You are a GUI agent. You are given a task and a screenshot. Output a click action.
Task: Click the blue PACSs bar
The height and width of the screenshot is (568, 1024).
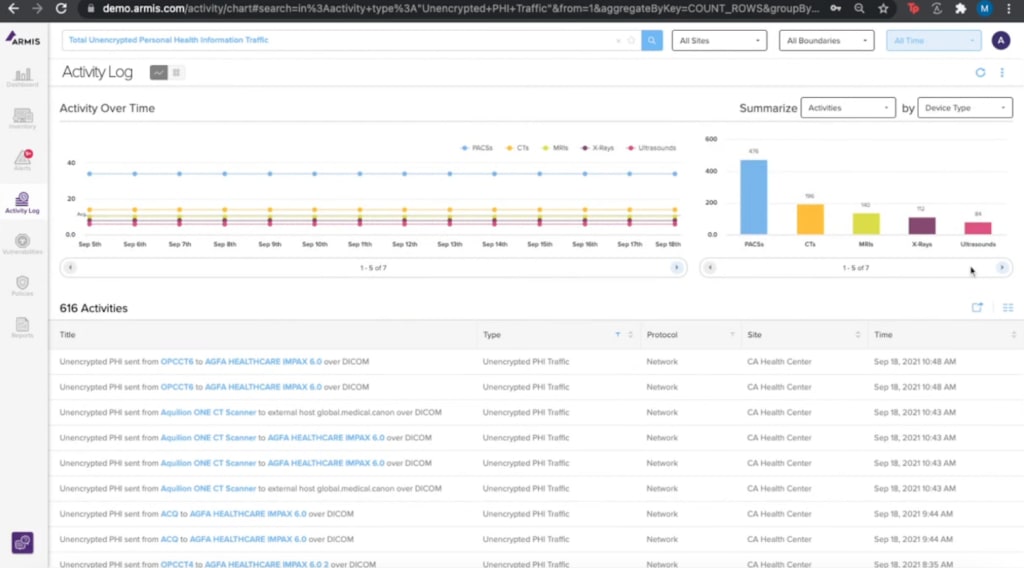(x=754, y=197)
